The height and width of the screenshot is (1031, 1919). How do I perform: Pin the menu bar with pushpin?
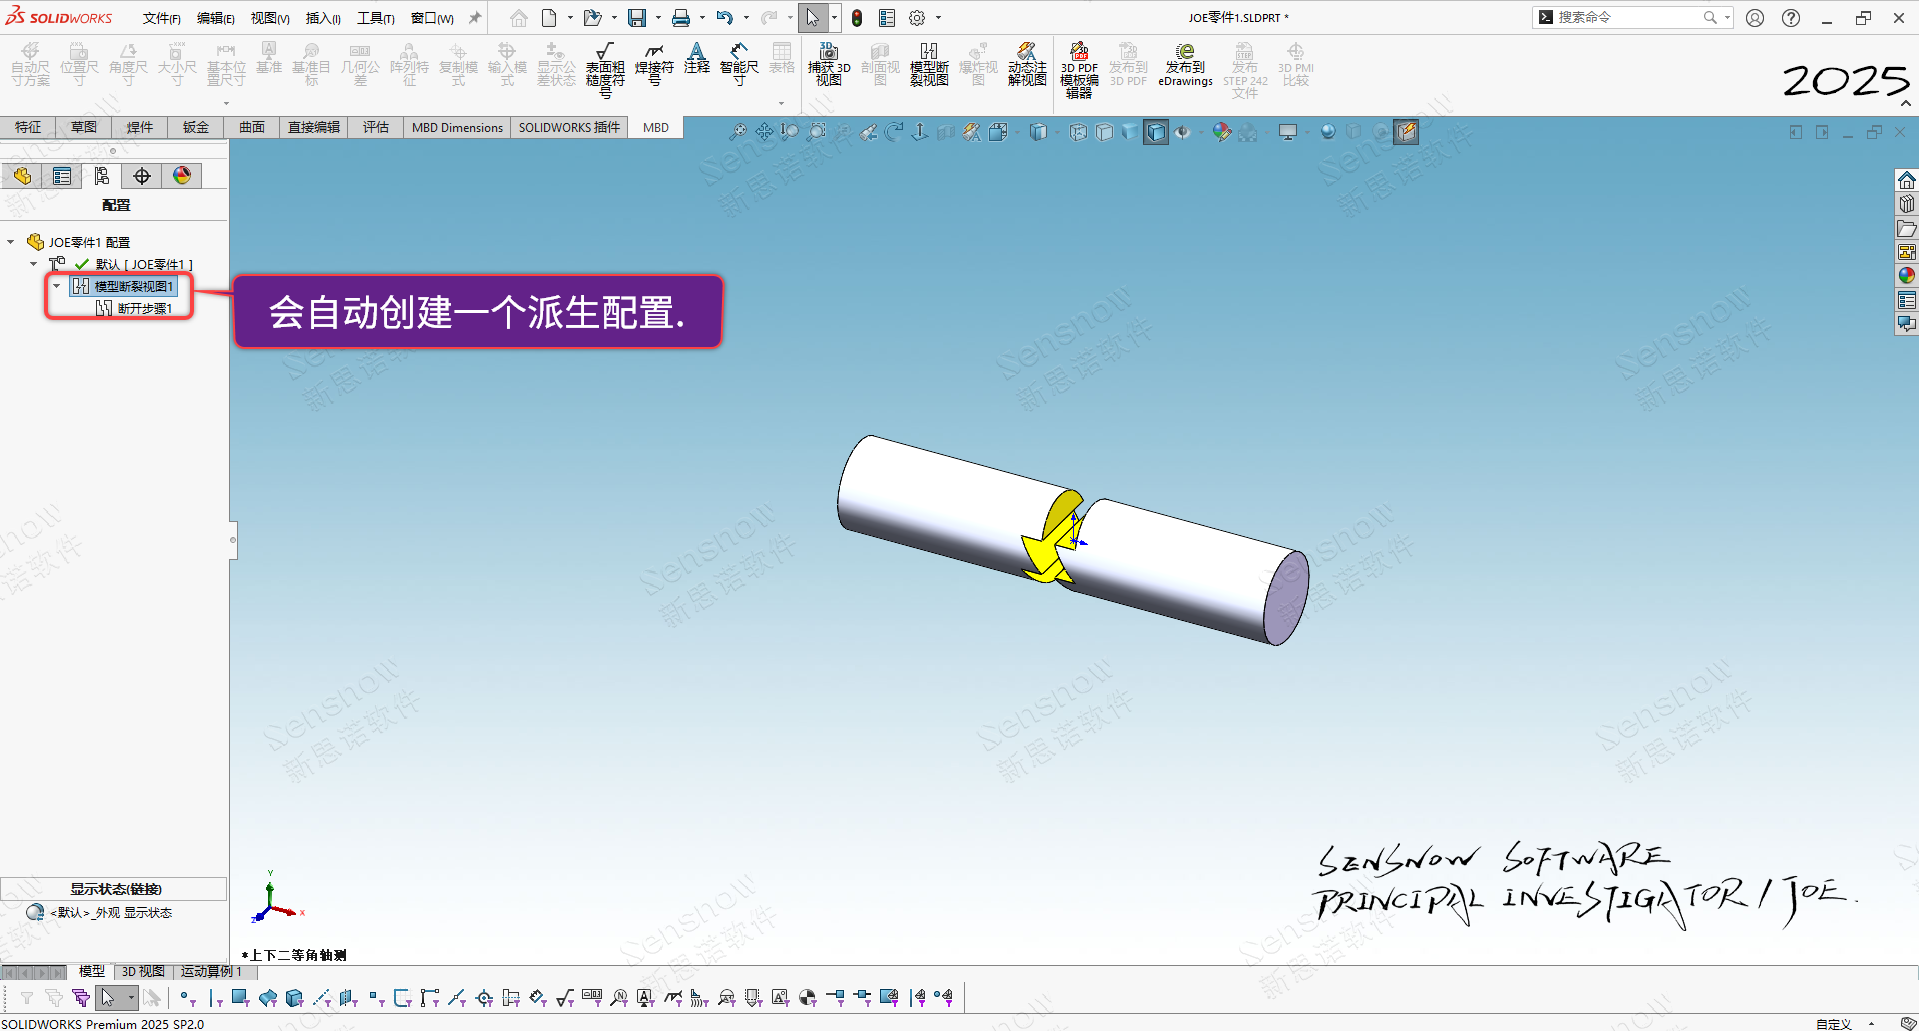[475, 18]
